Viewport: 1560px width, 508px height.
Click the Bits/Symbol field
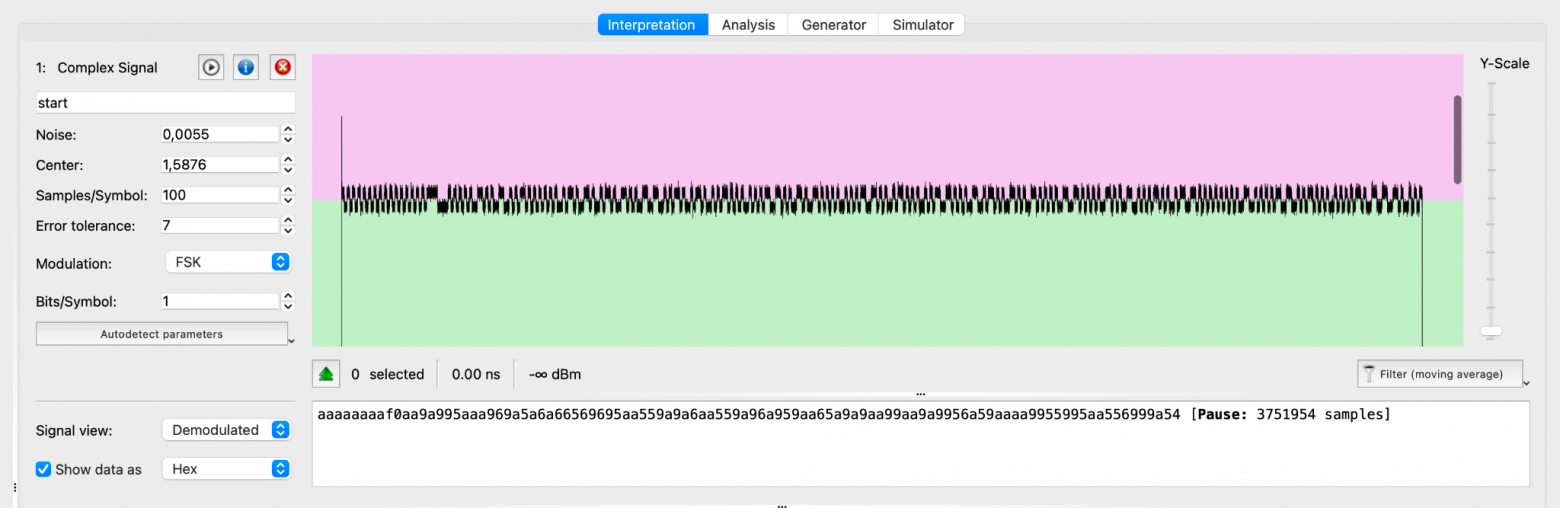pyautogui.click(x=219, y=301)
